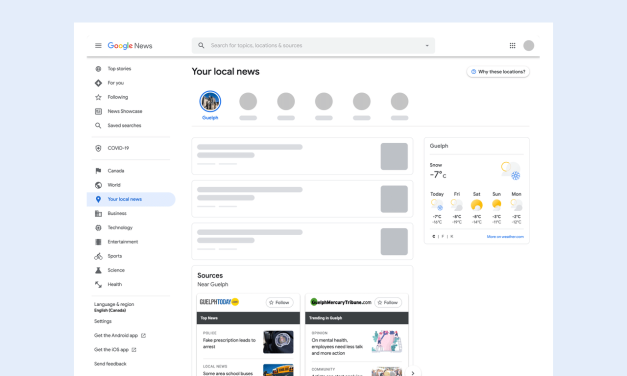Follow the GuelphMercuryTribune source
The width and height of the screenshot is (627, 376).
pyautogui.click(x=388, y=302)
